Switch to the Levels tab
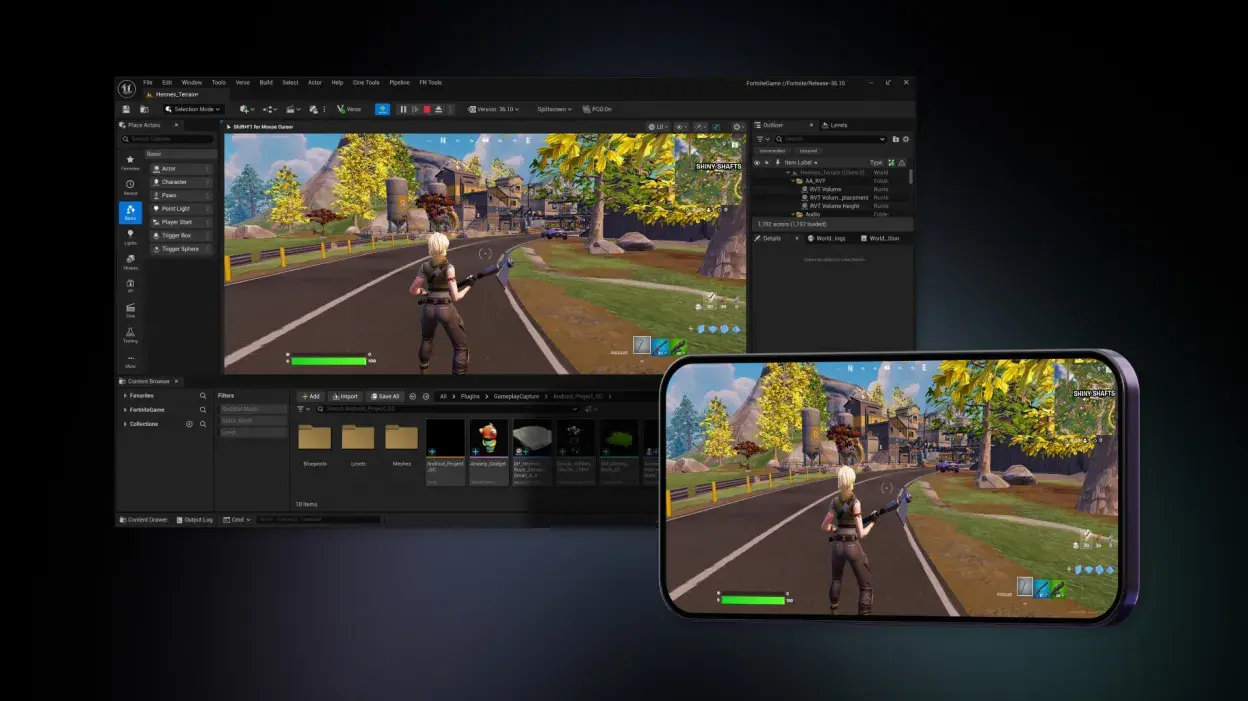Viewport: 1248px width, 701px height. coord(838,125)
